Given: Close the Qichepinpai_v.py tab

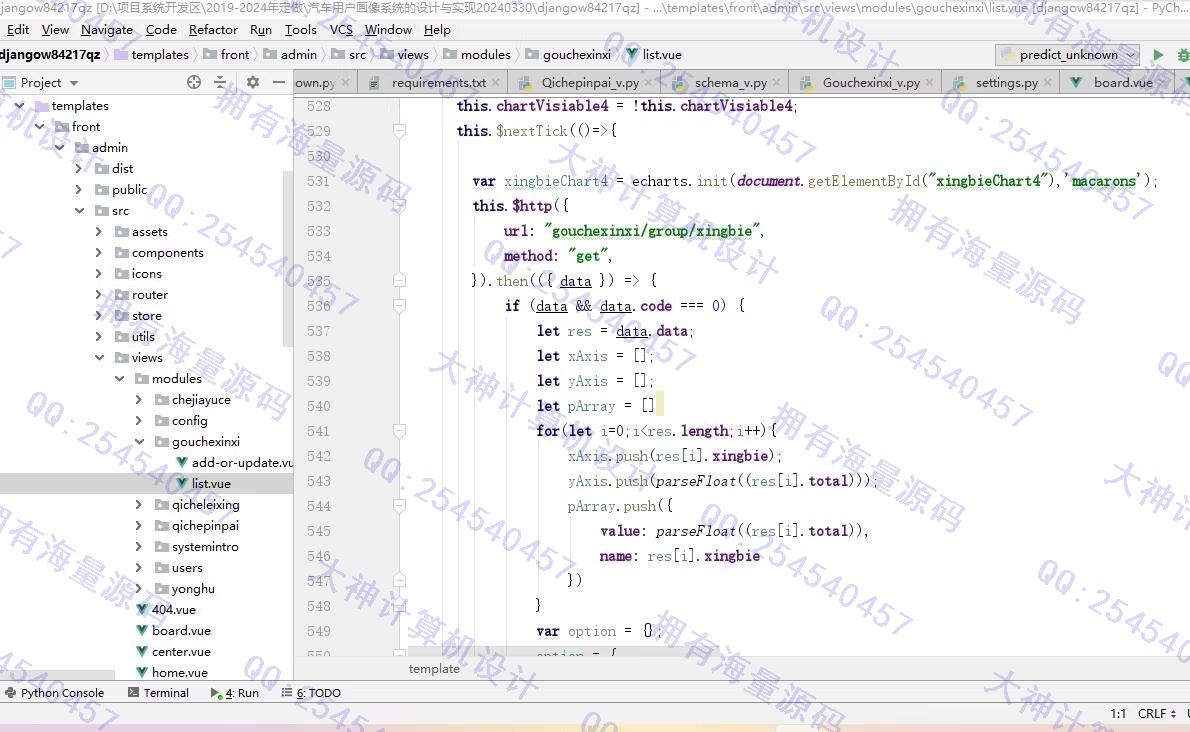Looking at the screenshot, I should coord(649,82).
